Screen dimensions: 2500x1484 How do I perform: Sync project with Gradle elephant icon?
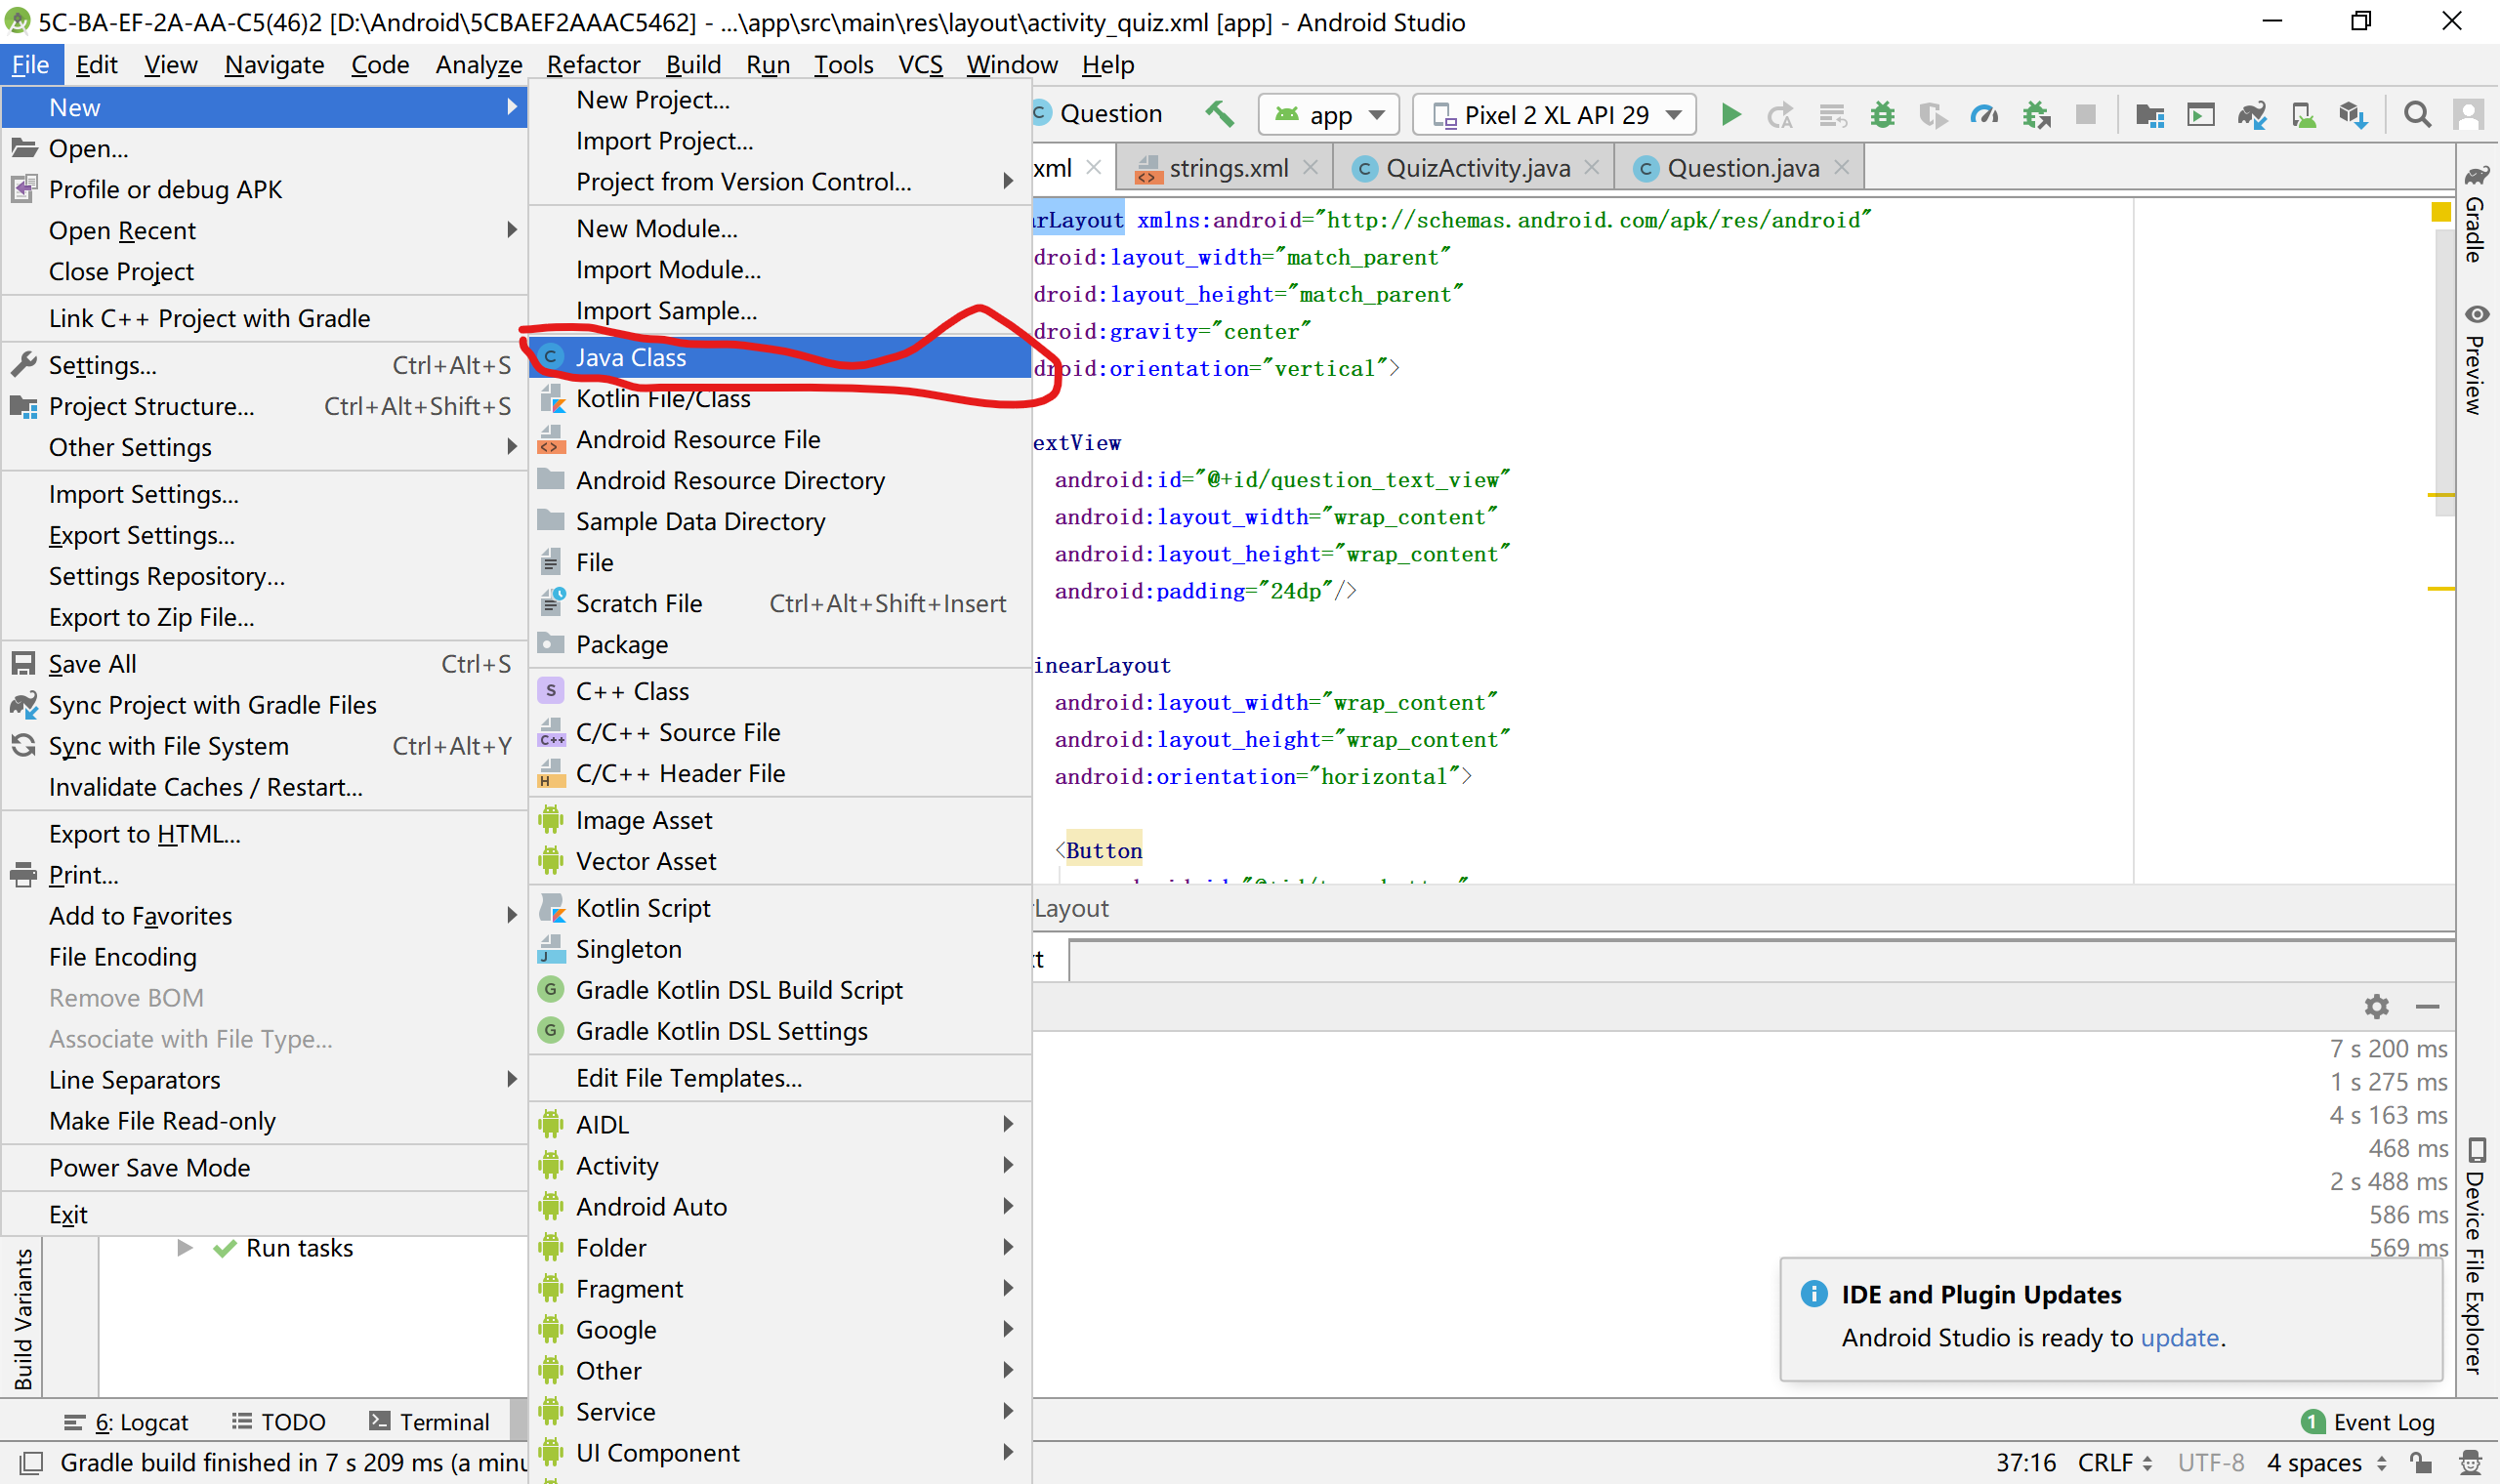2252,115
